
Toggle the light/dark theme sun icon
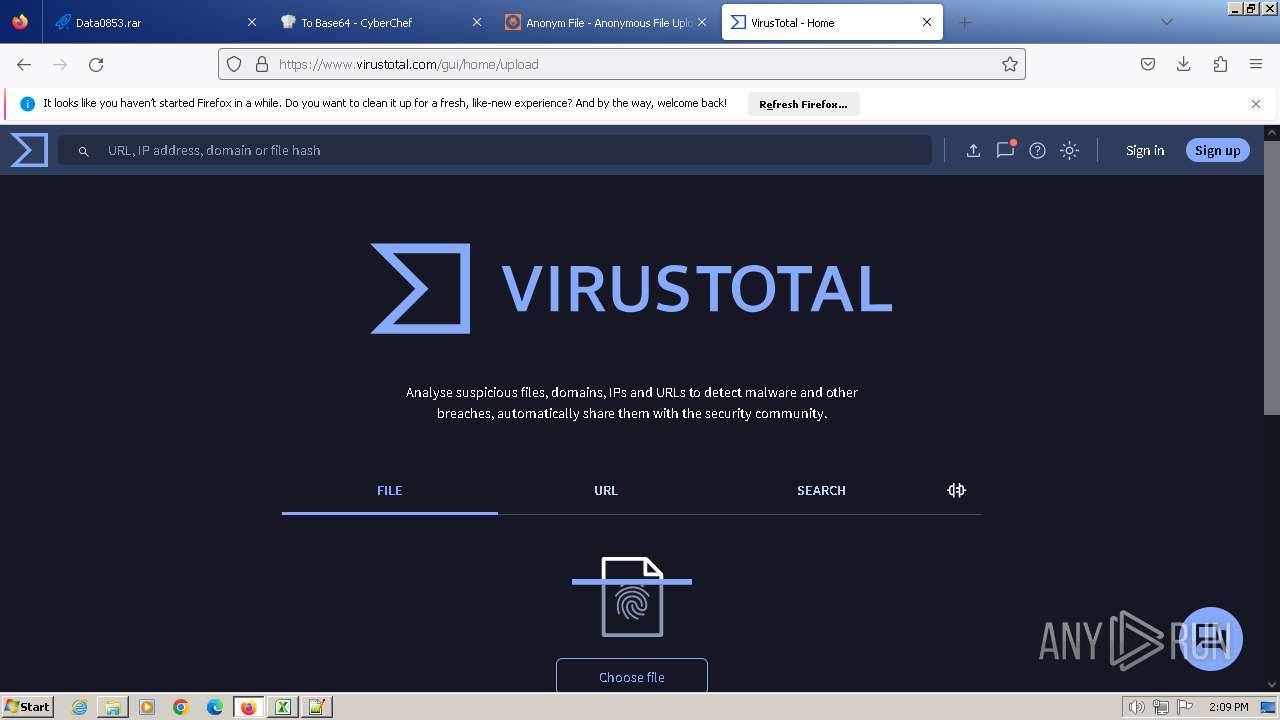1070,150
